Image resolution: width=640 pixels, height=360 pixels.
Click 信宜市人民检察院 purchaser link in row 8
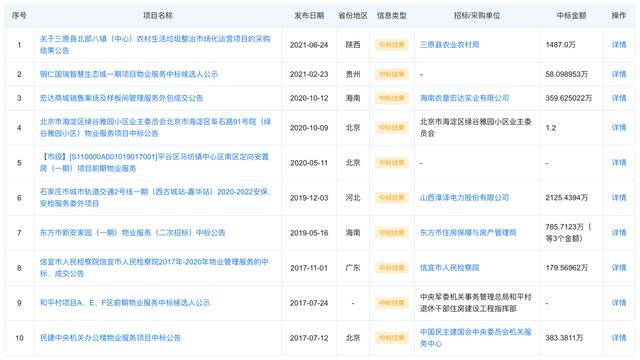pyautogui.click(x=449, y=268)
